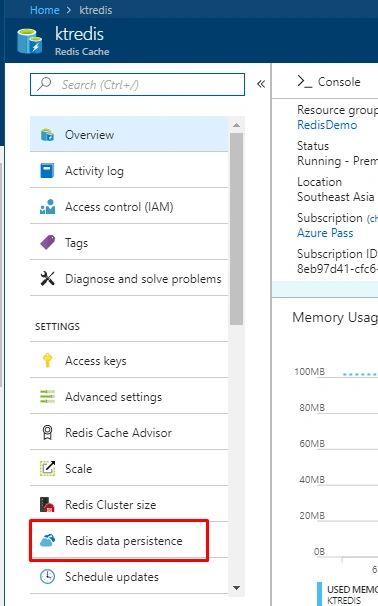Open the Azure Pass subscription link
The width and height of the screenshot is (378, 606).
(x=325, y=233)
